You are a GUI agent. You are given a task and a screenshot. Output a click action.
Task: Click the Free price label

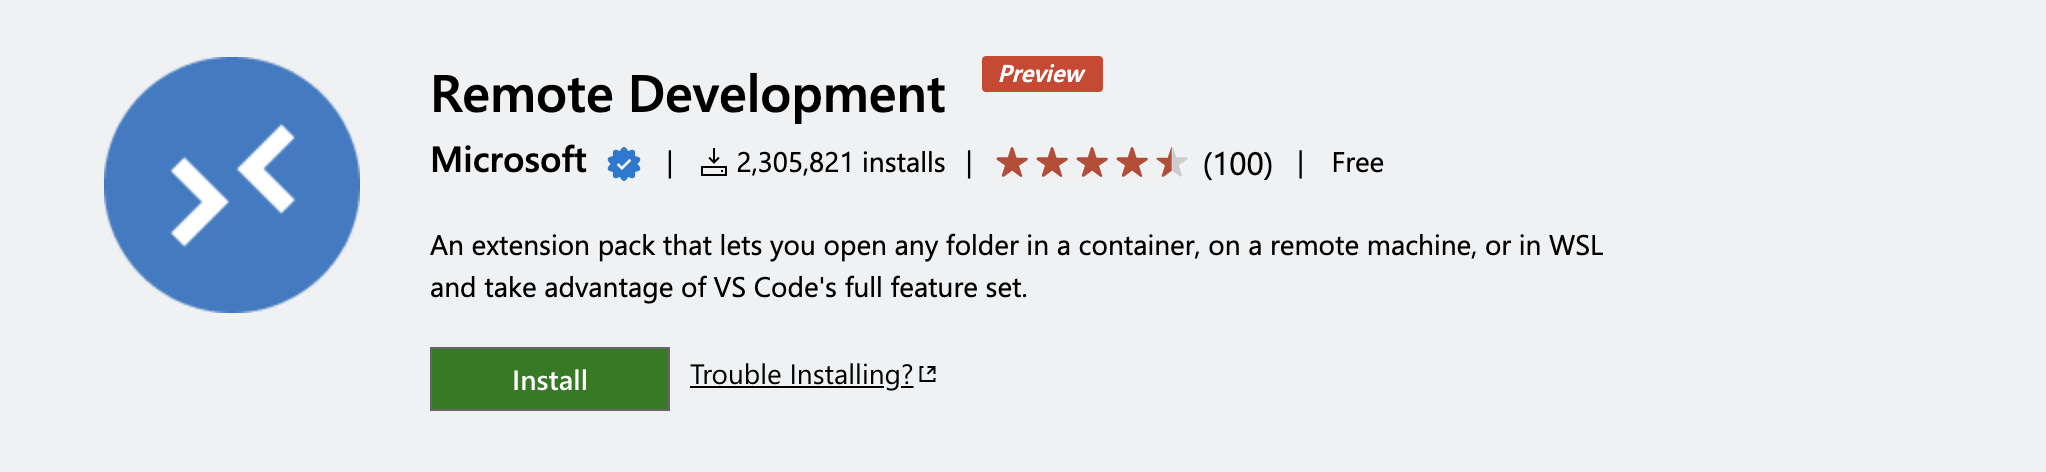1357,163
